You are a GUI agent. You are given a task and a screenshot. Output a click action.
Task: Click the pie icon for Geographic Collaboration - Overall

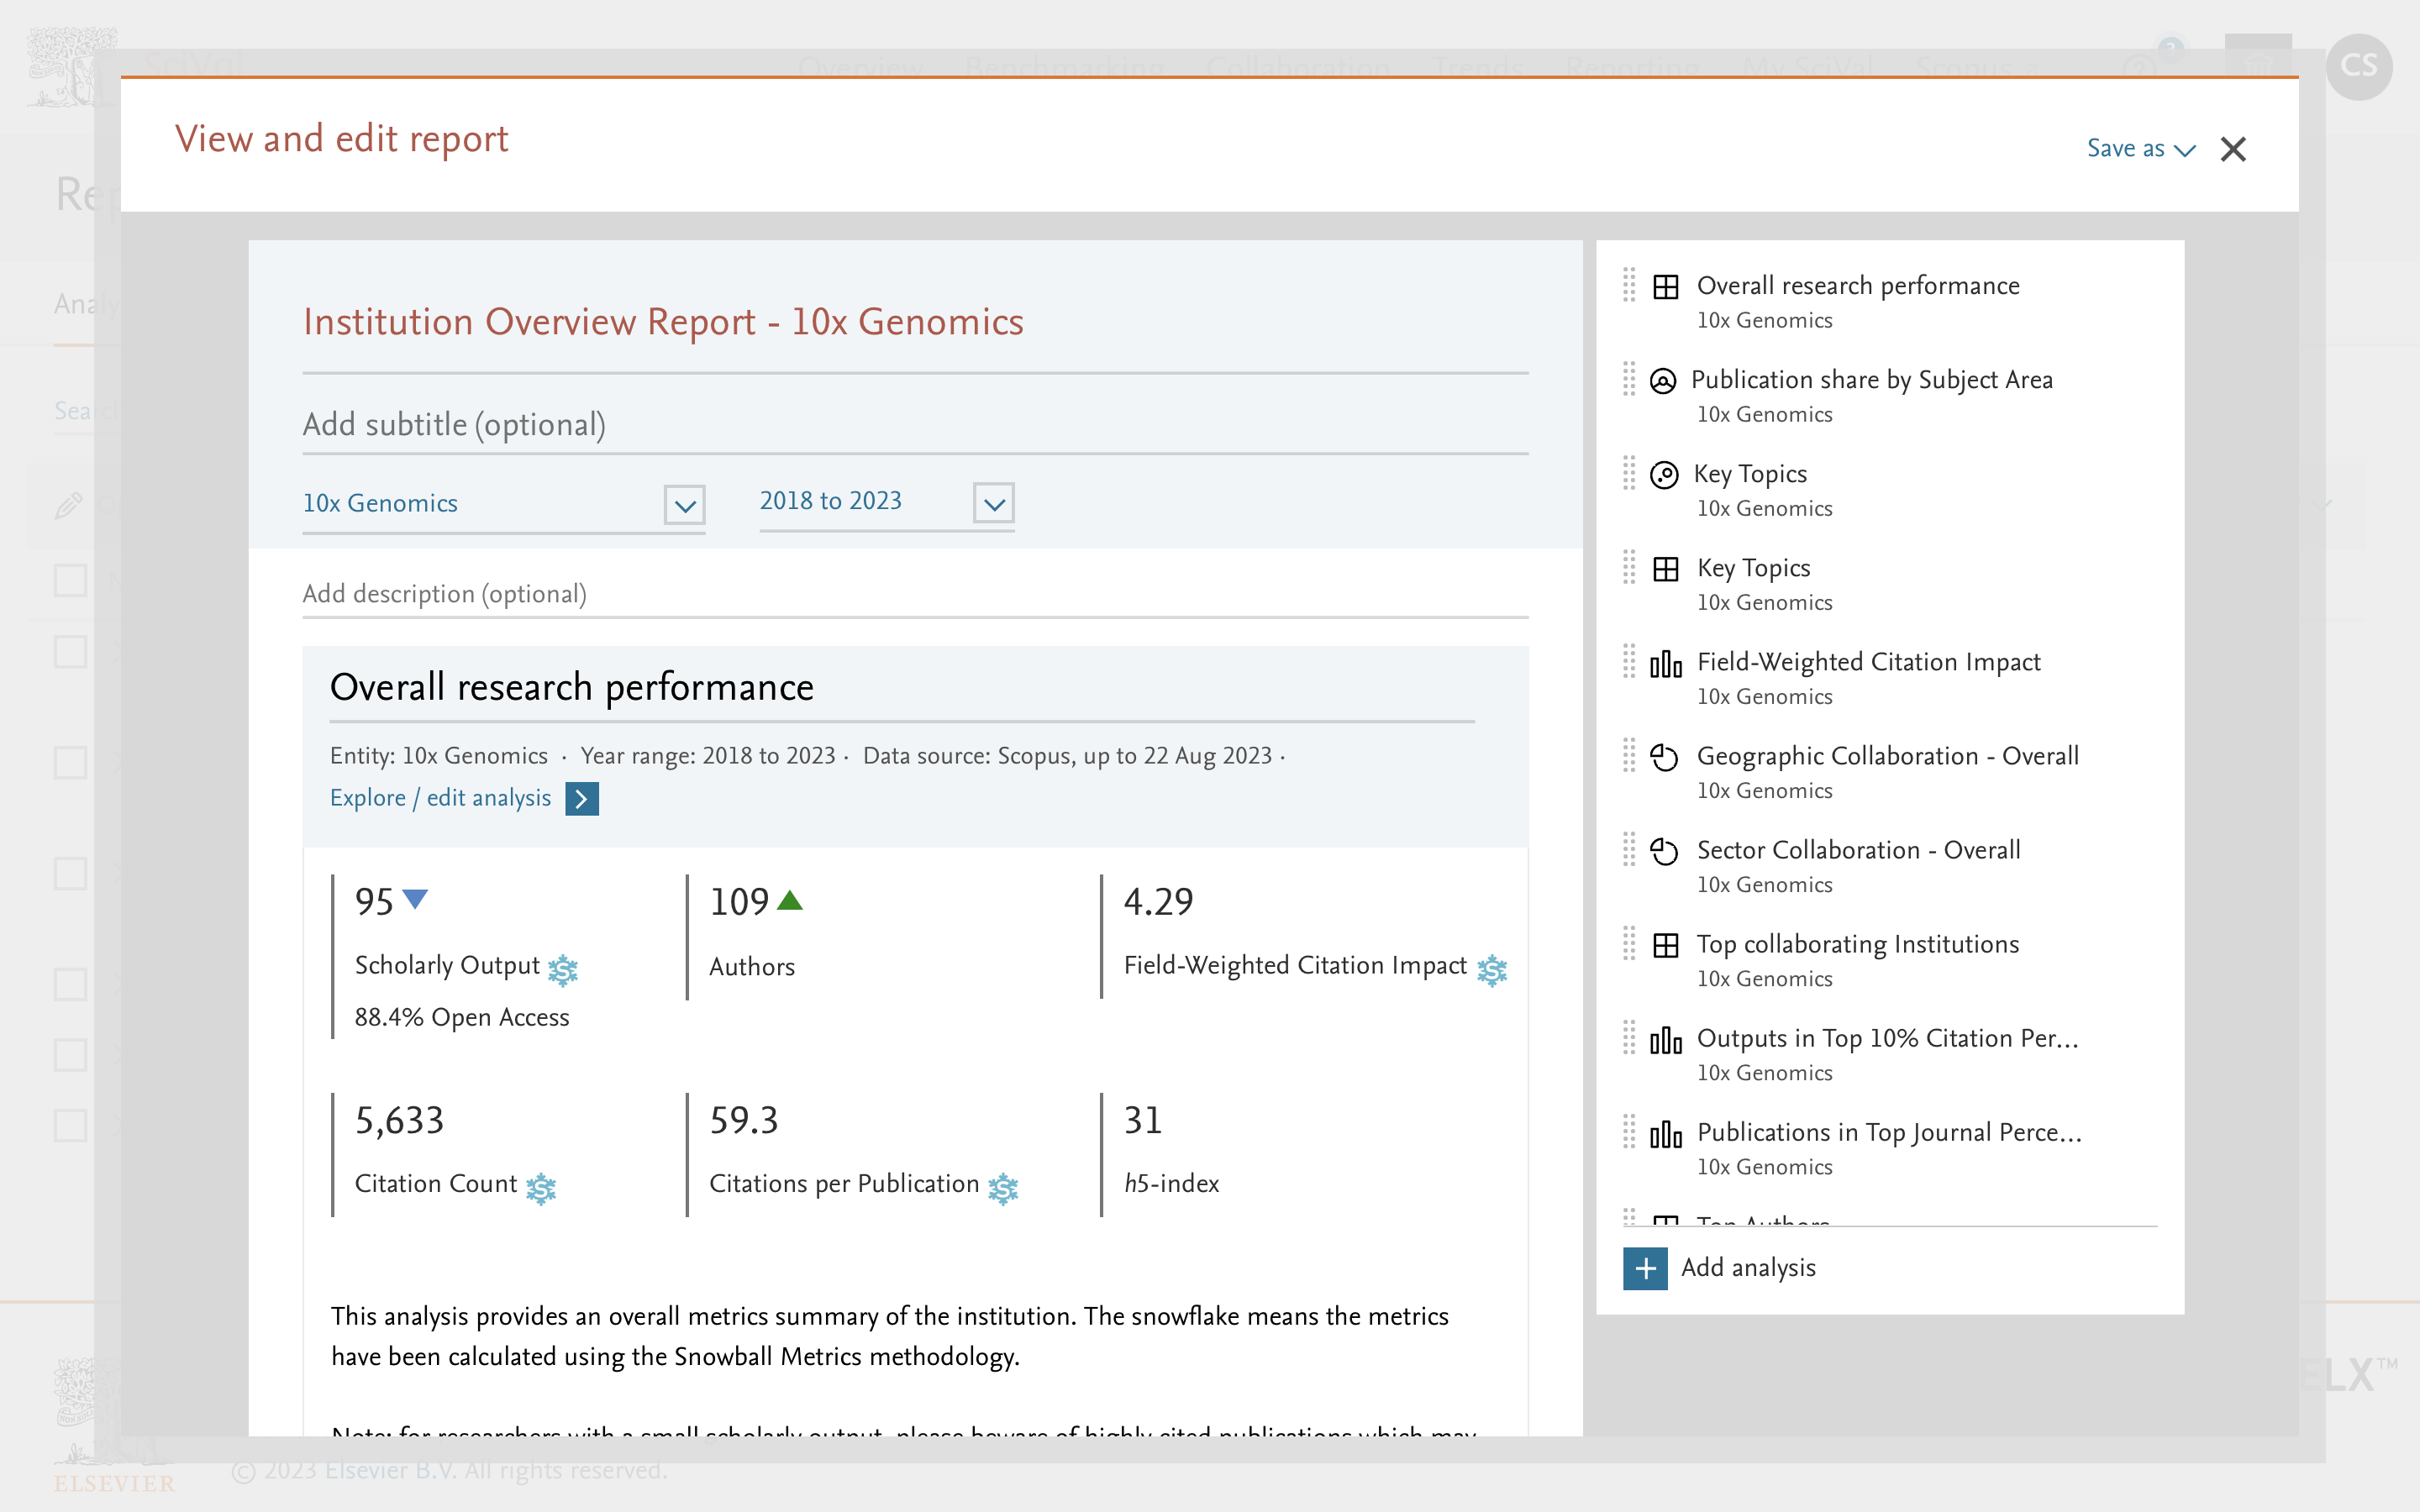click(1664, 757)
